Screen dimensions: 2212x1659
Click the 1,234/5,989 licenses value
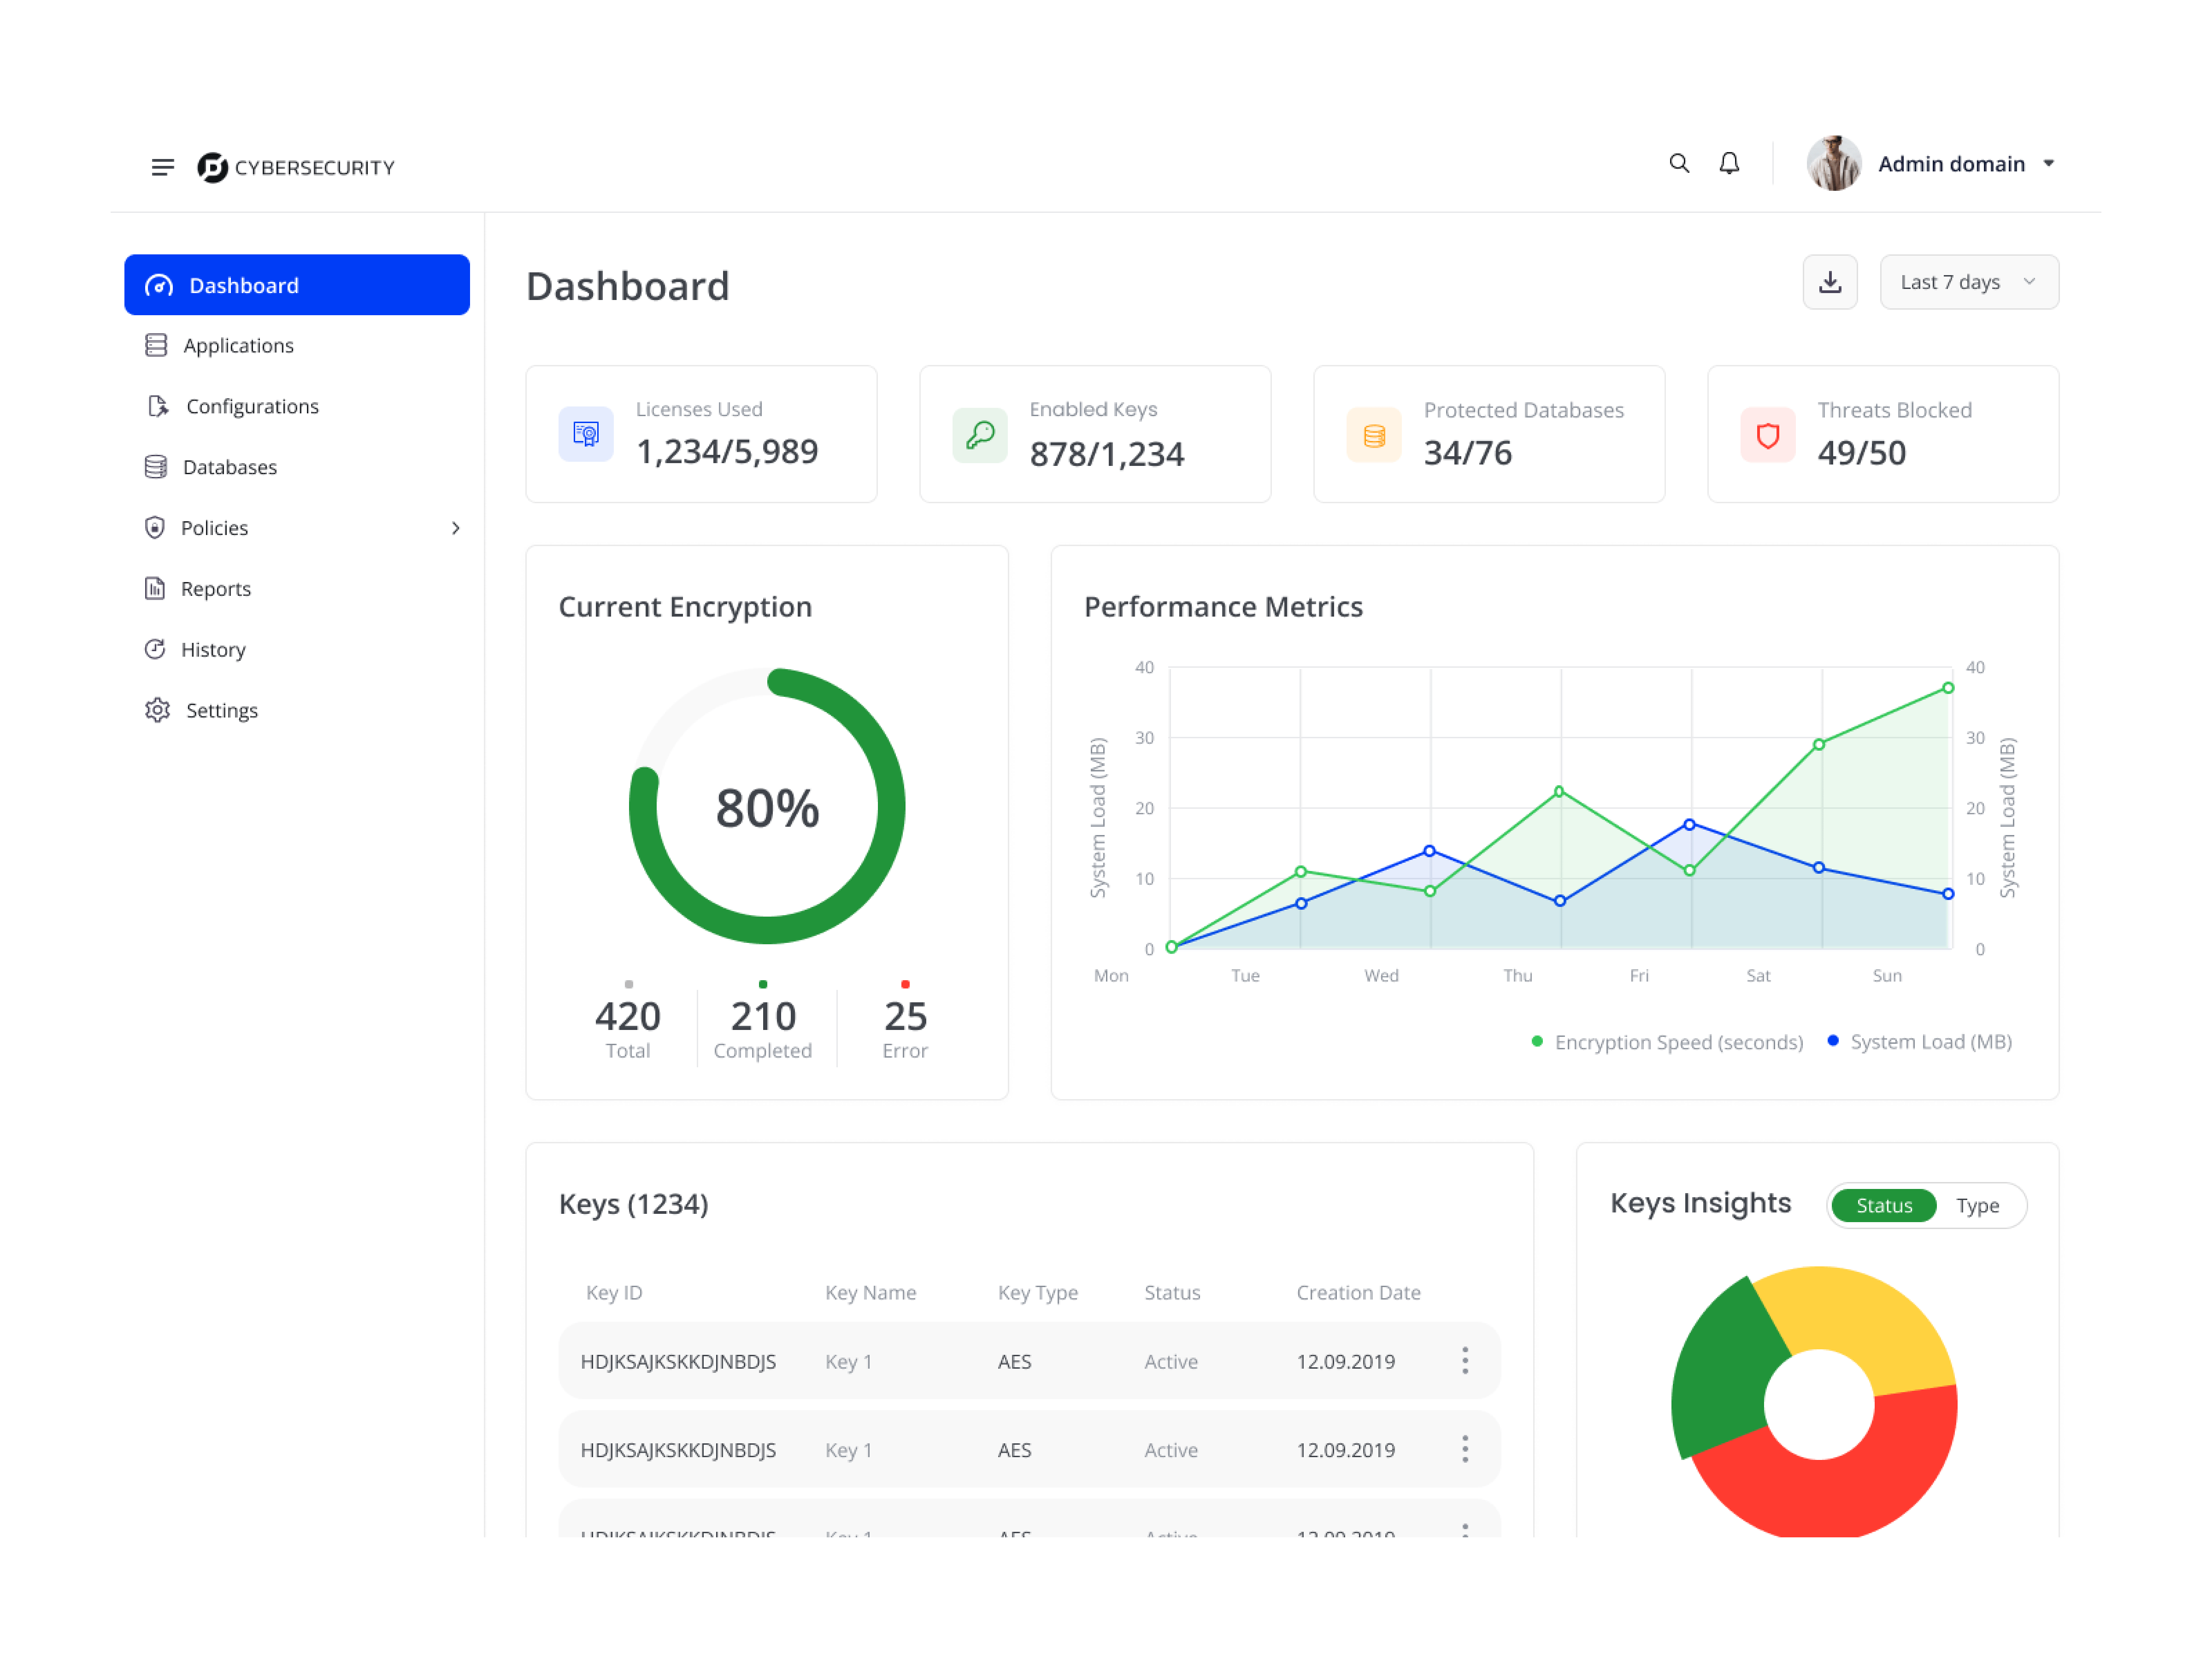coord(727,452)
